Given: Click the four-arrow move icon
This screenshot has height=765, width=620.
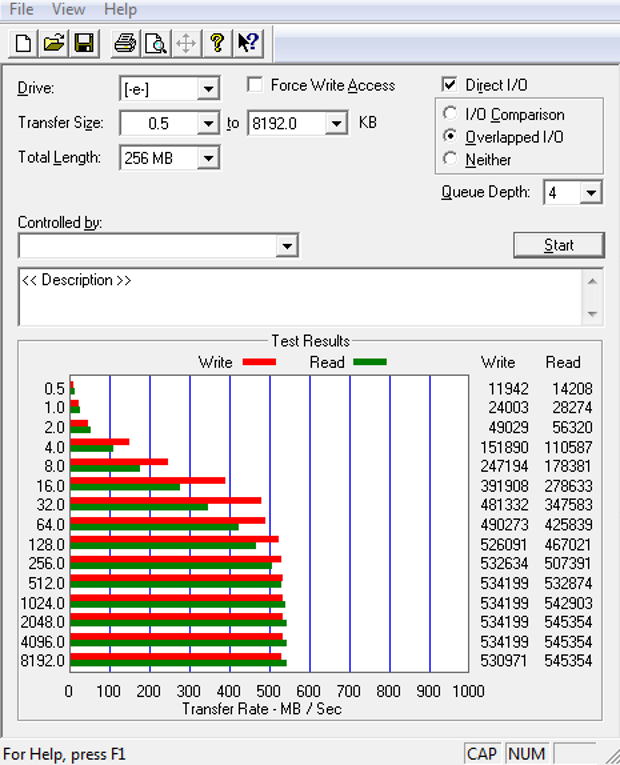Looking at the screenshot, I should (186, 43).
